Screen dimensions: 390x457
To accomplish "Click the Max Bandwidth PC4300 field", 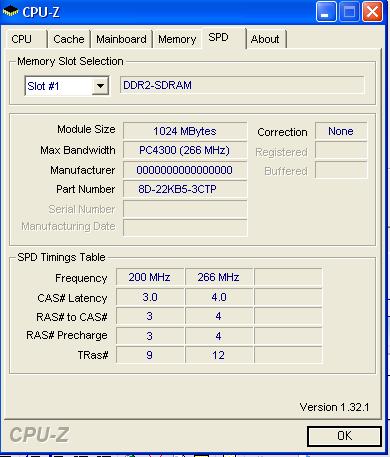I will click(185, 150).
